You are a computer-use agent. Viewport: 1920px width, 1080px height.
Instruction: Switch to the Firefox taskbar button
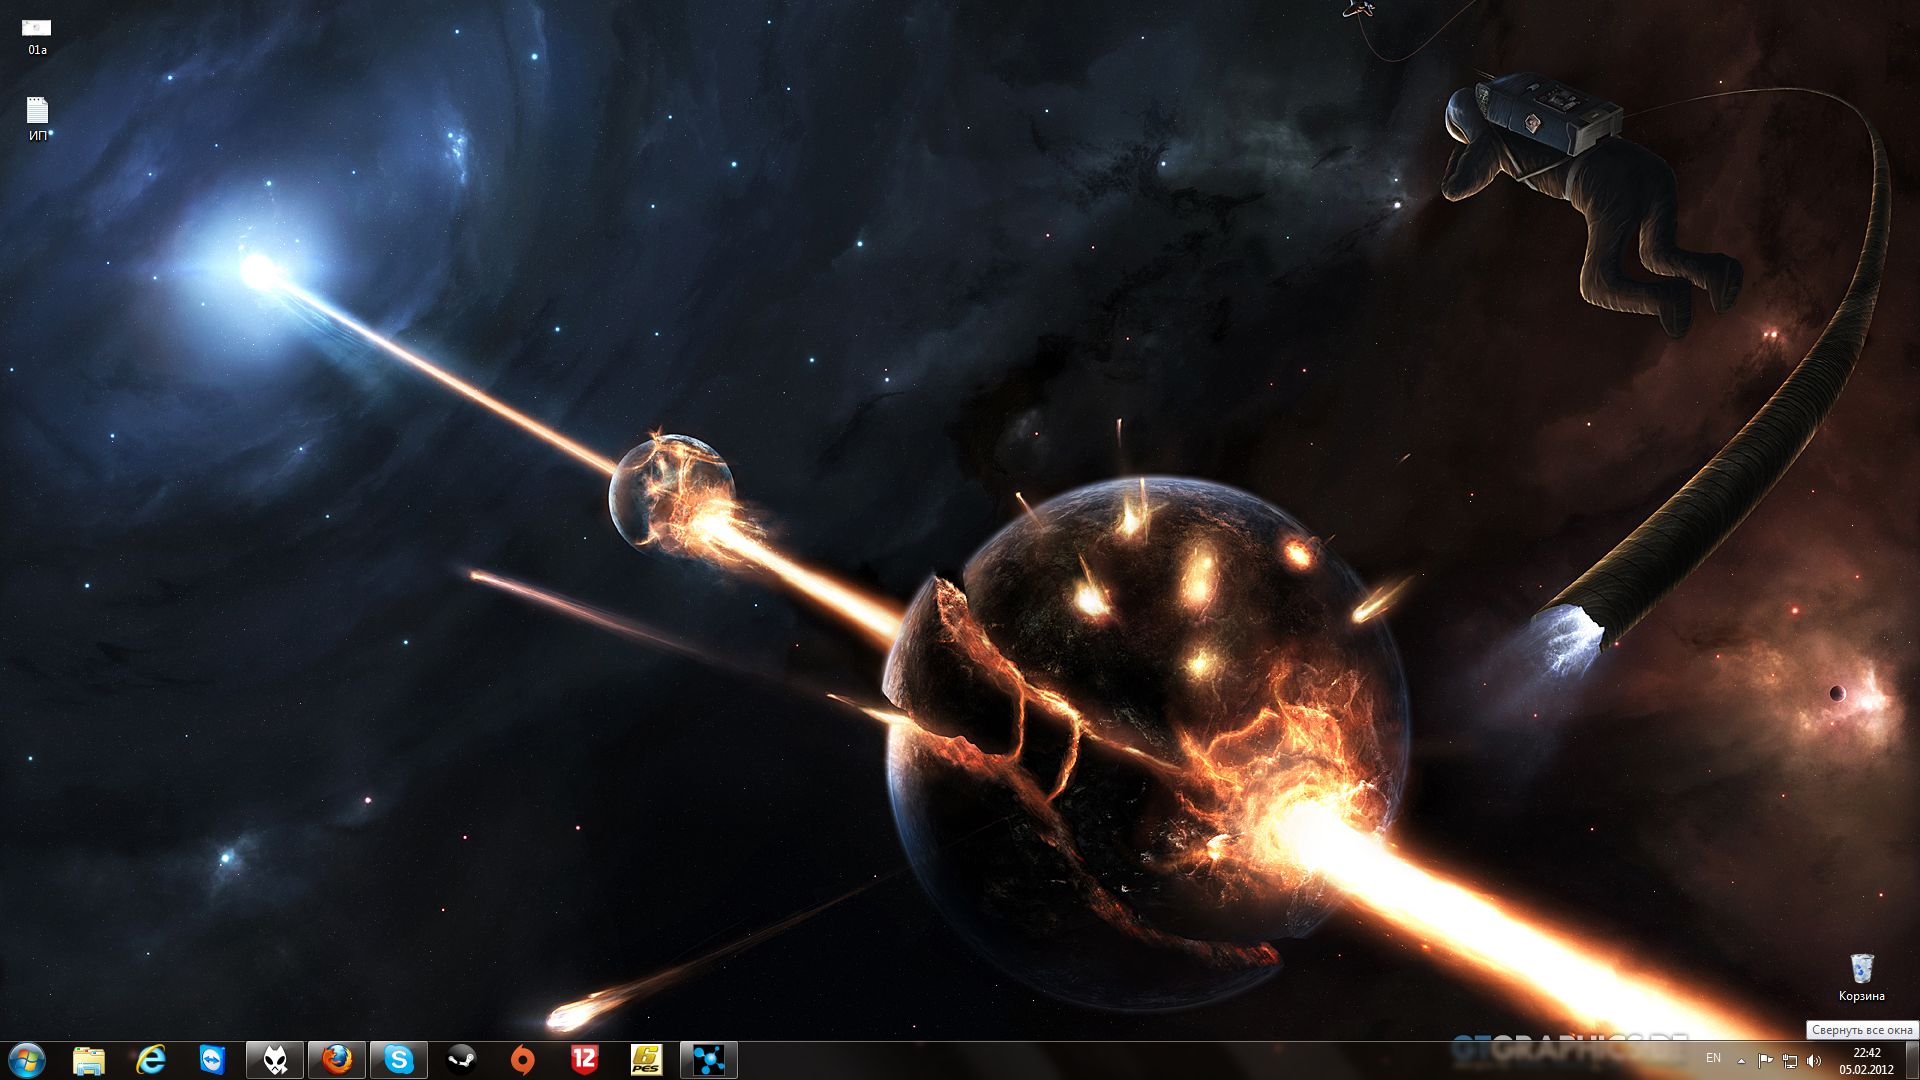(337, 1059)
